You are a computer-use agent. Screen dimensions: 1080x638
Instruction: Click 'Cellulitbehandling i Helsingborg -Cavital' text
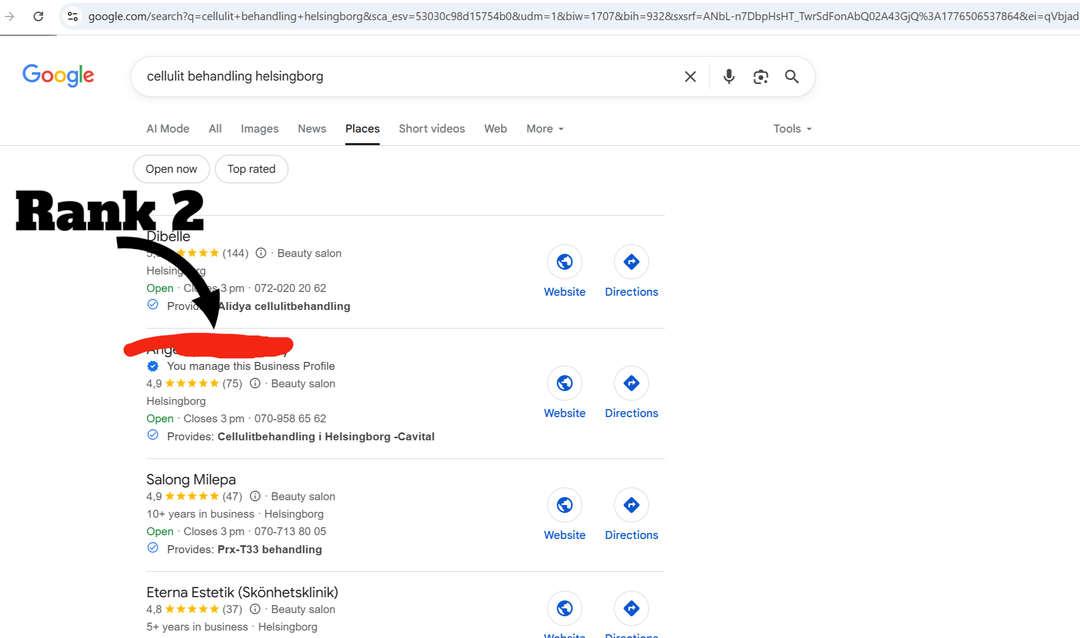pyautogui.click(x=326, y=437)
